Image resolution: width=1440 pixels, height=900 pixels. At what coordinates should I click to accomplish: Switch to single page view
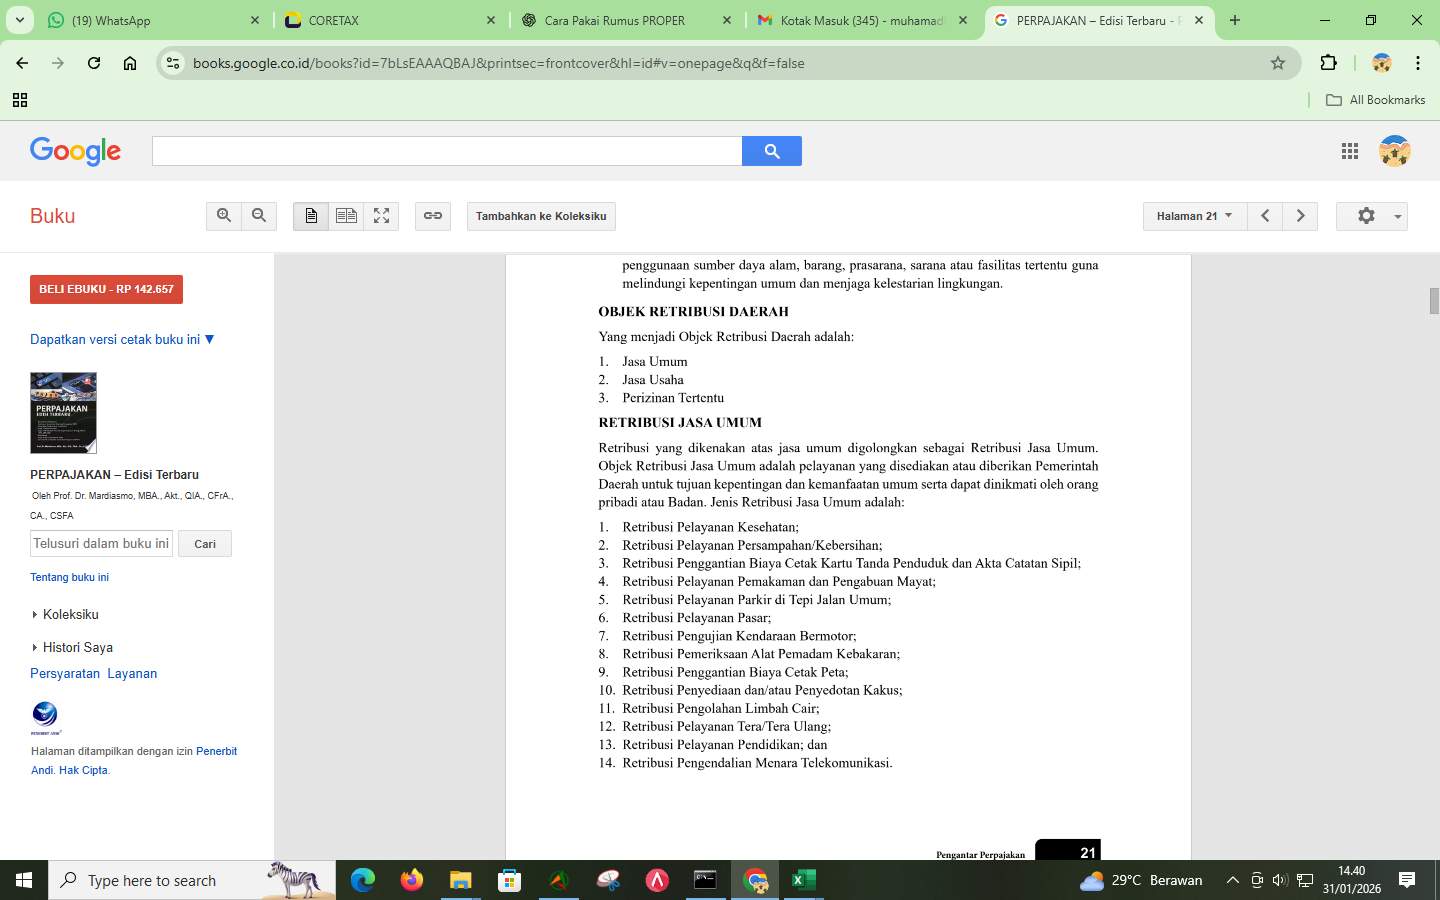click(310, 215)
